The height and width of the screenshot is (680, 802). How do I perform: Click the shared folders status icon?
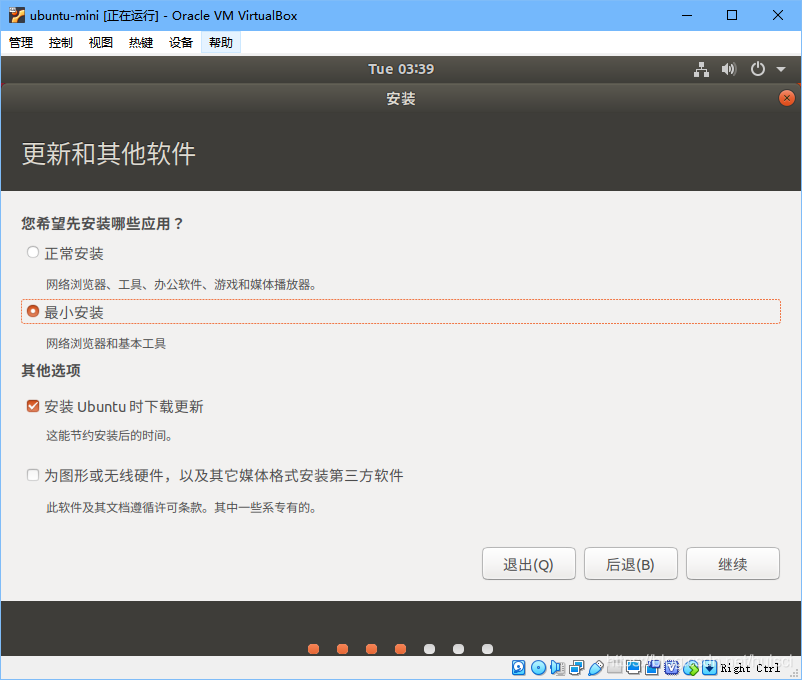click(614, 667)
